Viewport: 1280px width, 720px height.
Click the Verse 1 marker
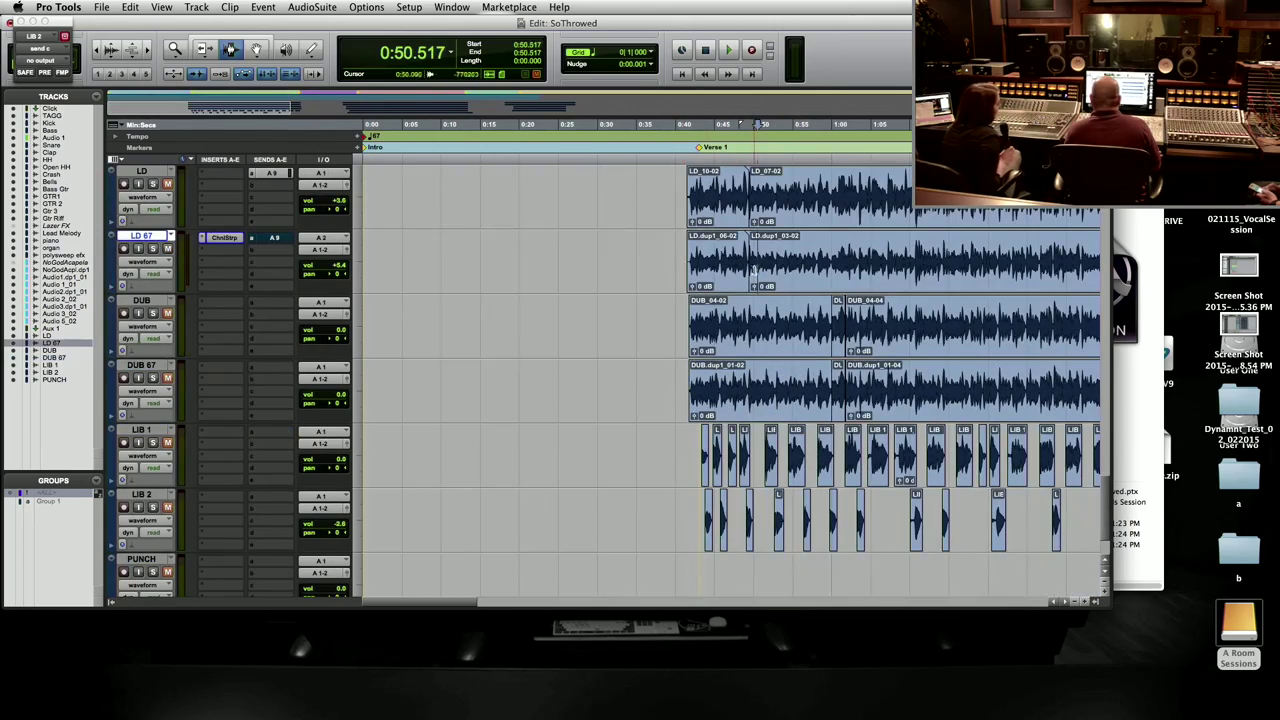click(711, 147)
